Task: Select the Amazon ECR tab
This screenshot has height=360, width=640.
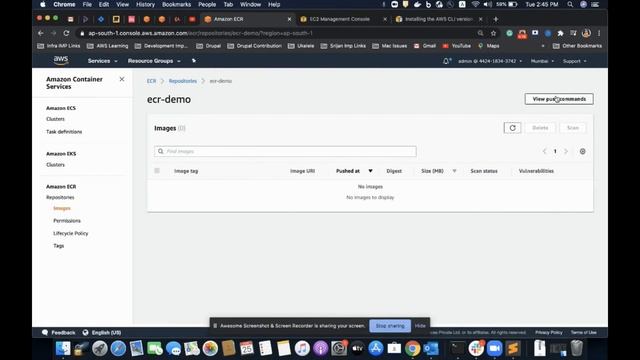Action: (x=247, y=19)
